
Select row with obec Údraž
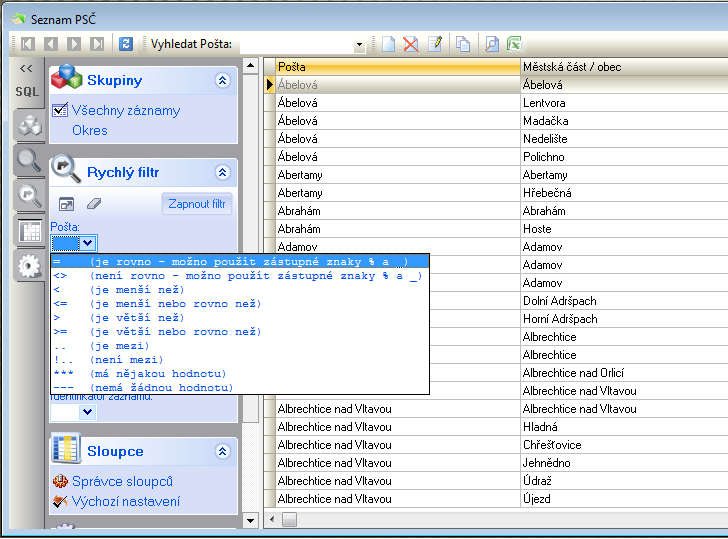click(501, 481)
